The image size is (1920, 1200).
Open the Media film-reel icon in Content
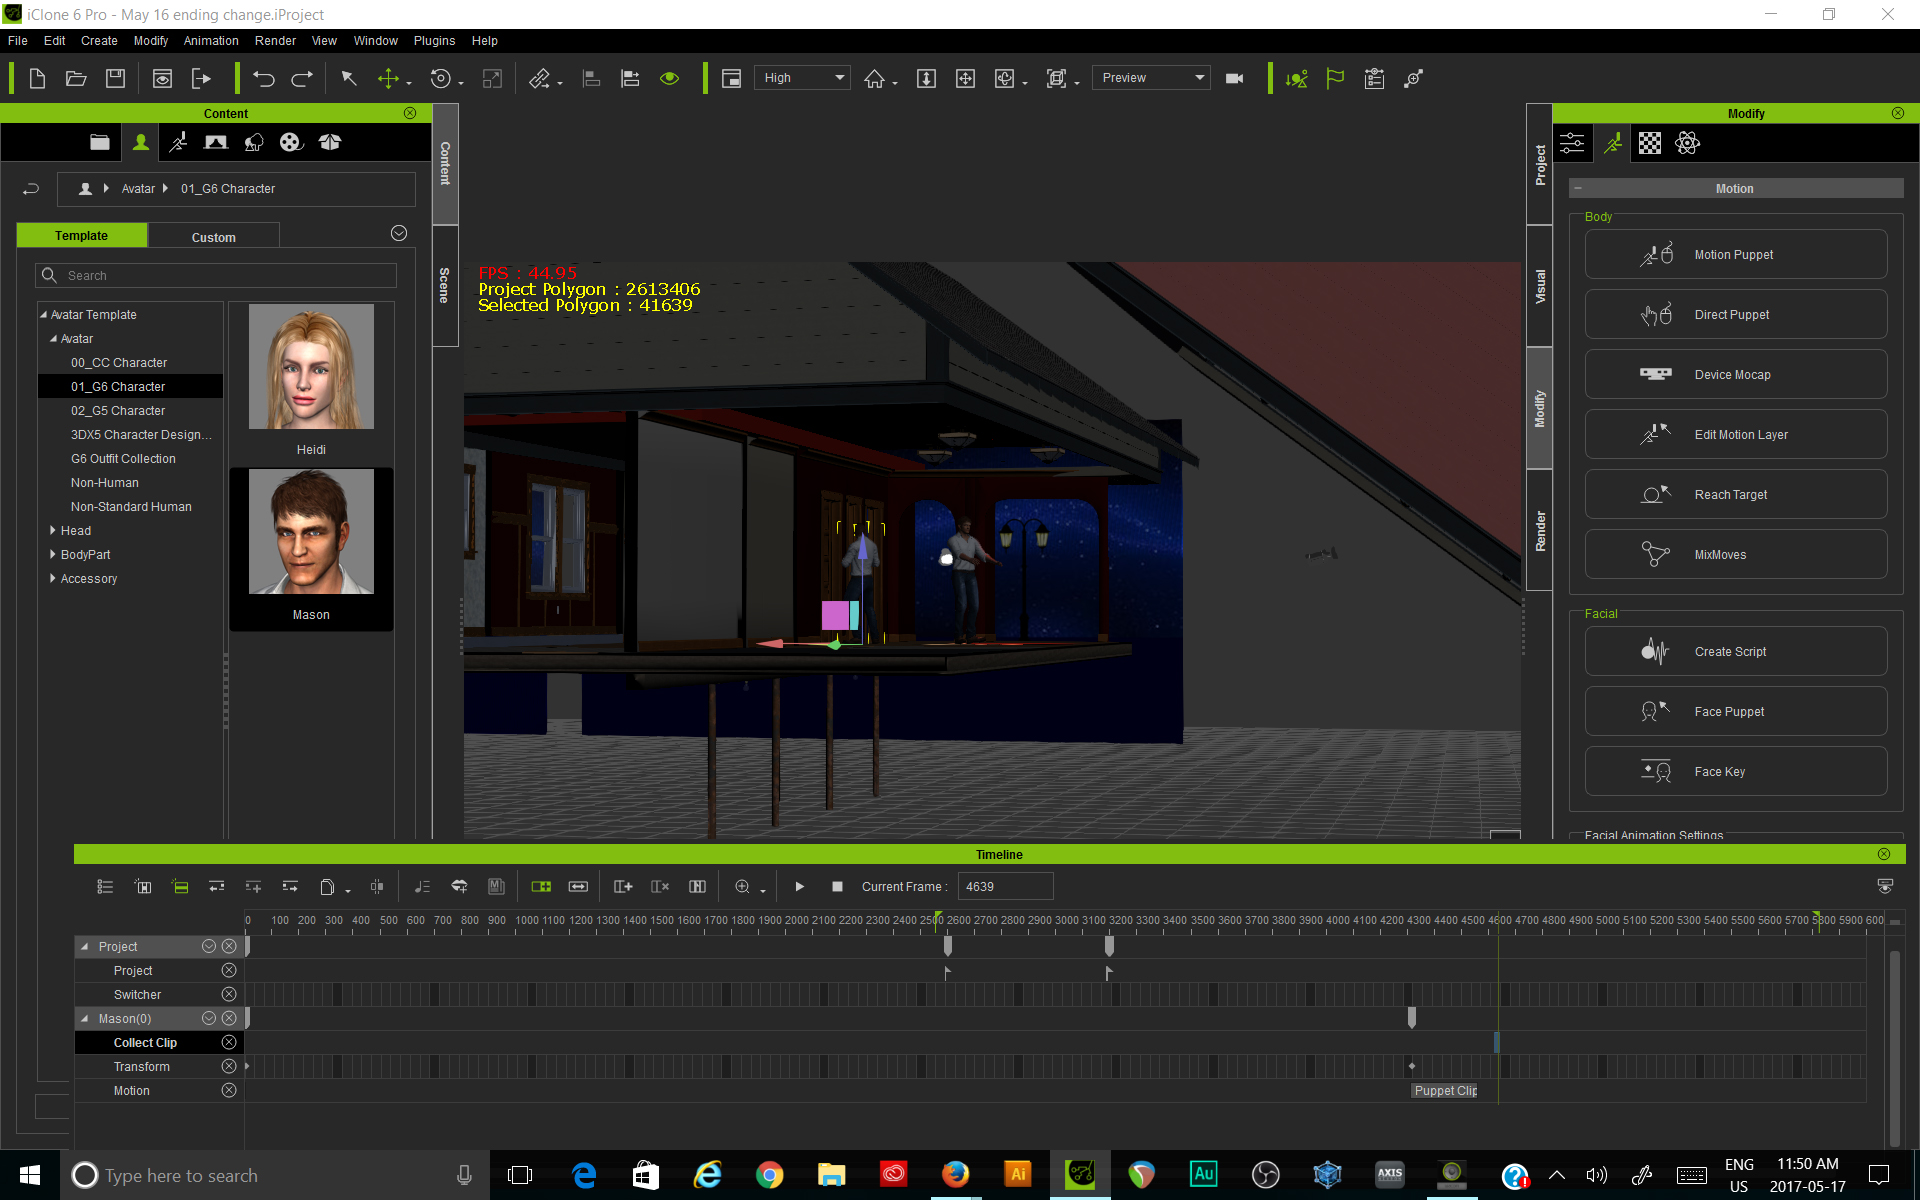coord(291,142)
